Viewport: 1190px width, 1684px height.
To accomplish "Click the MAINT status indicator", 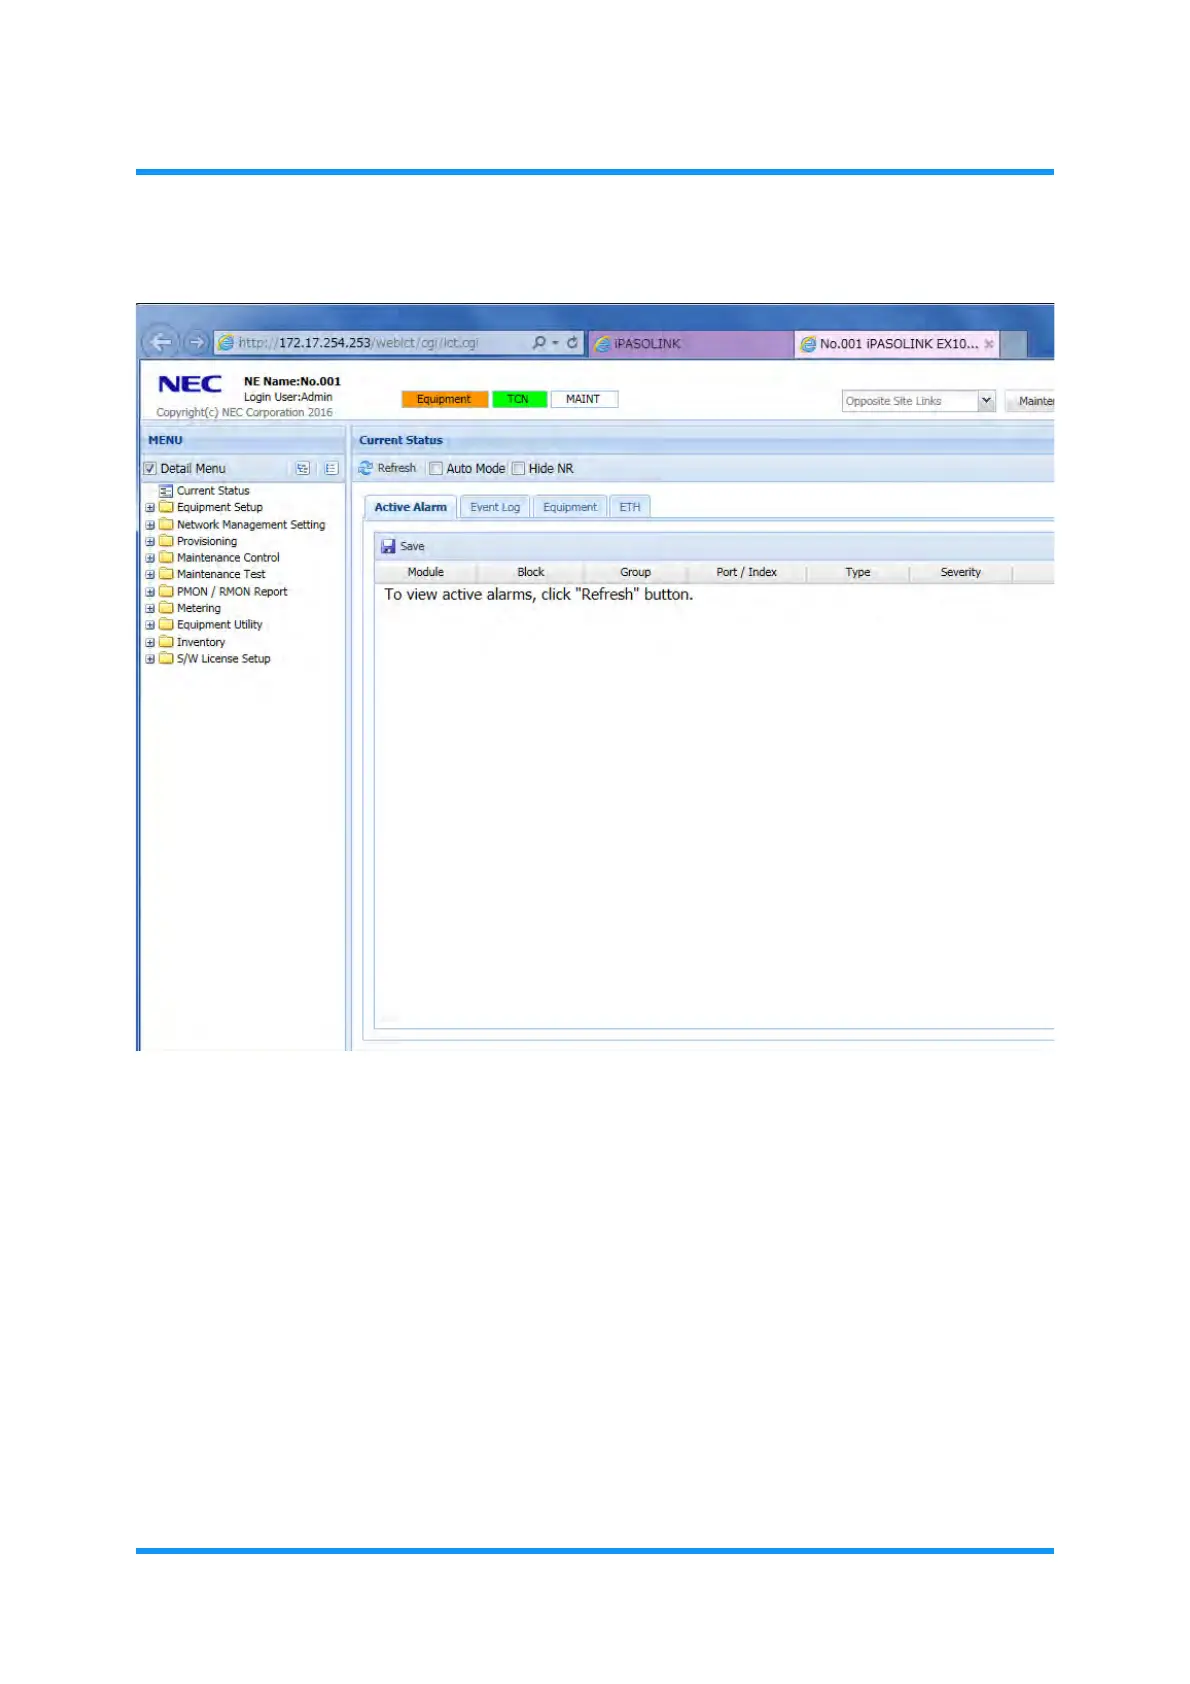I will coord(583,399).
